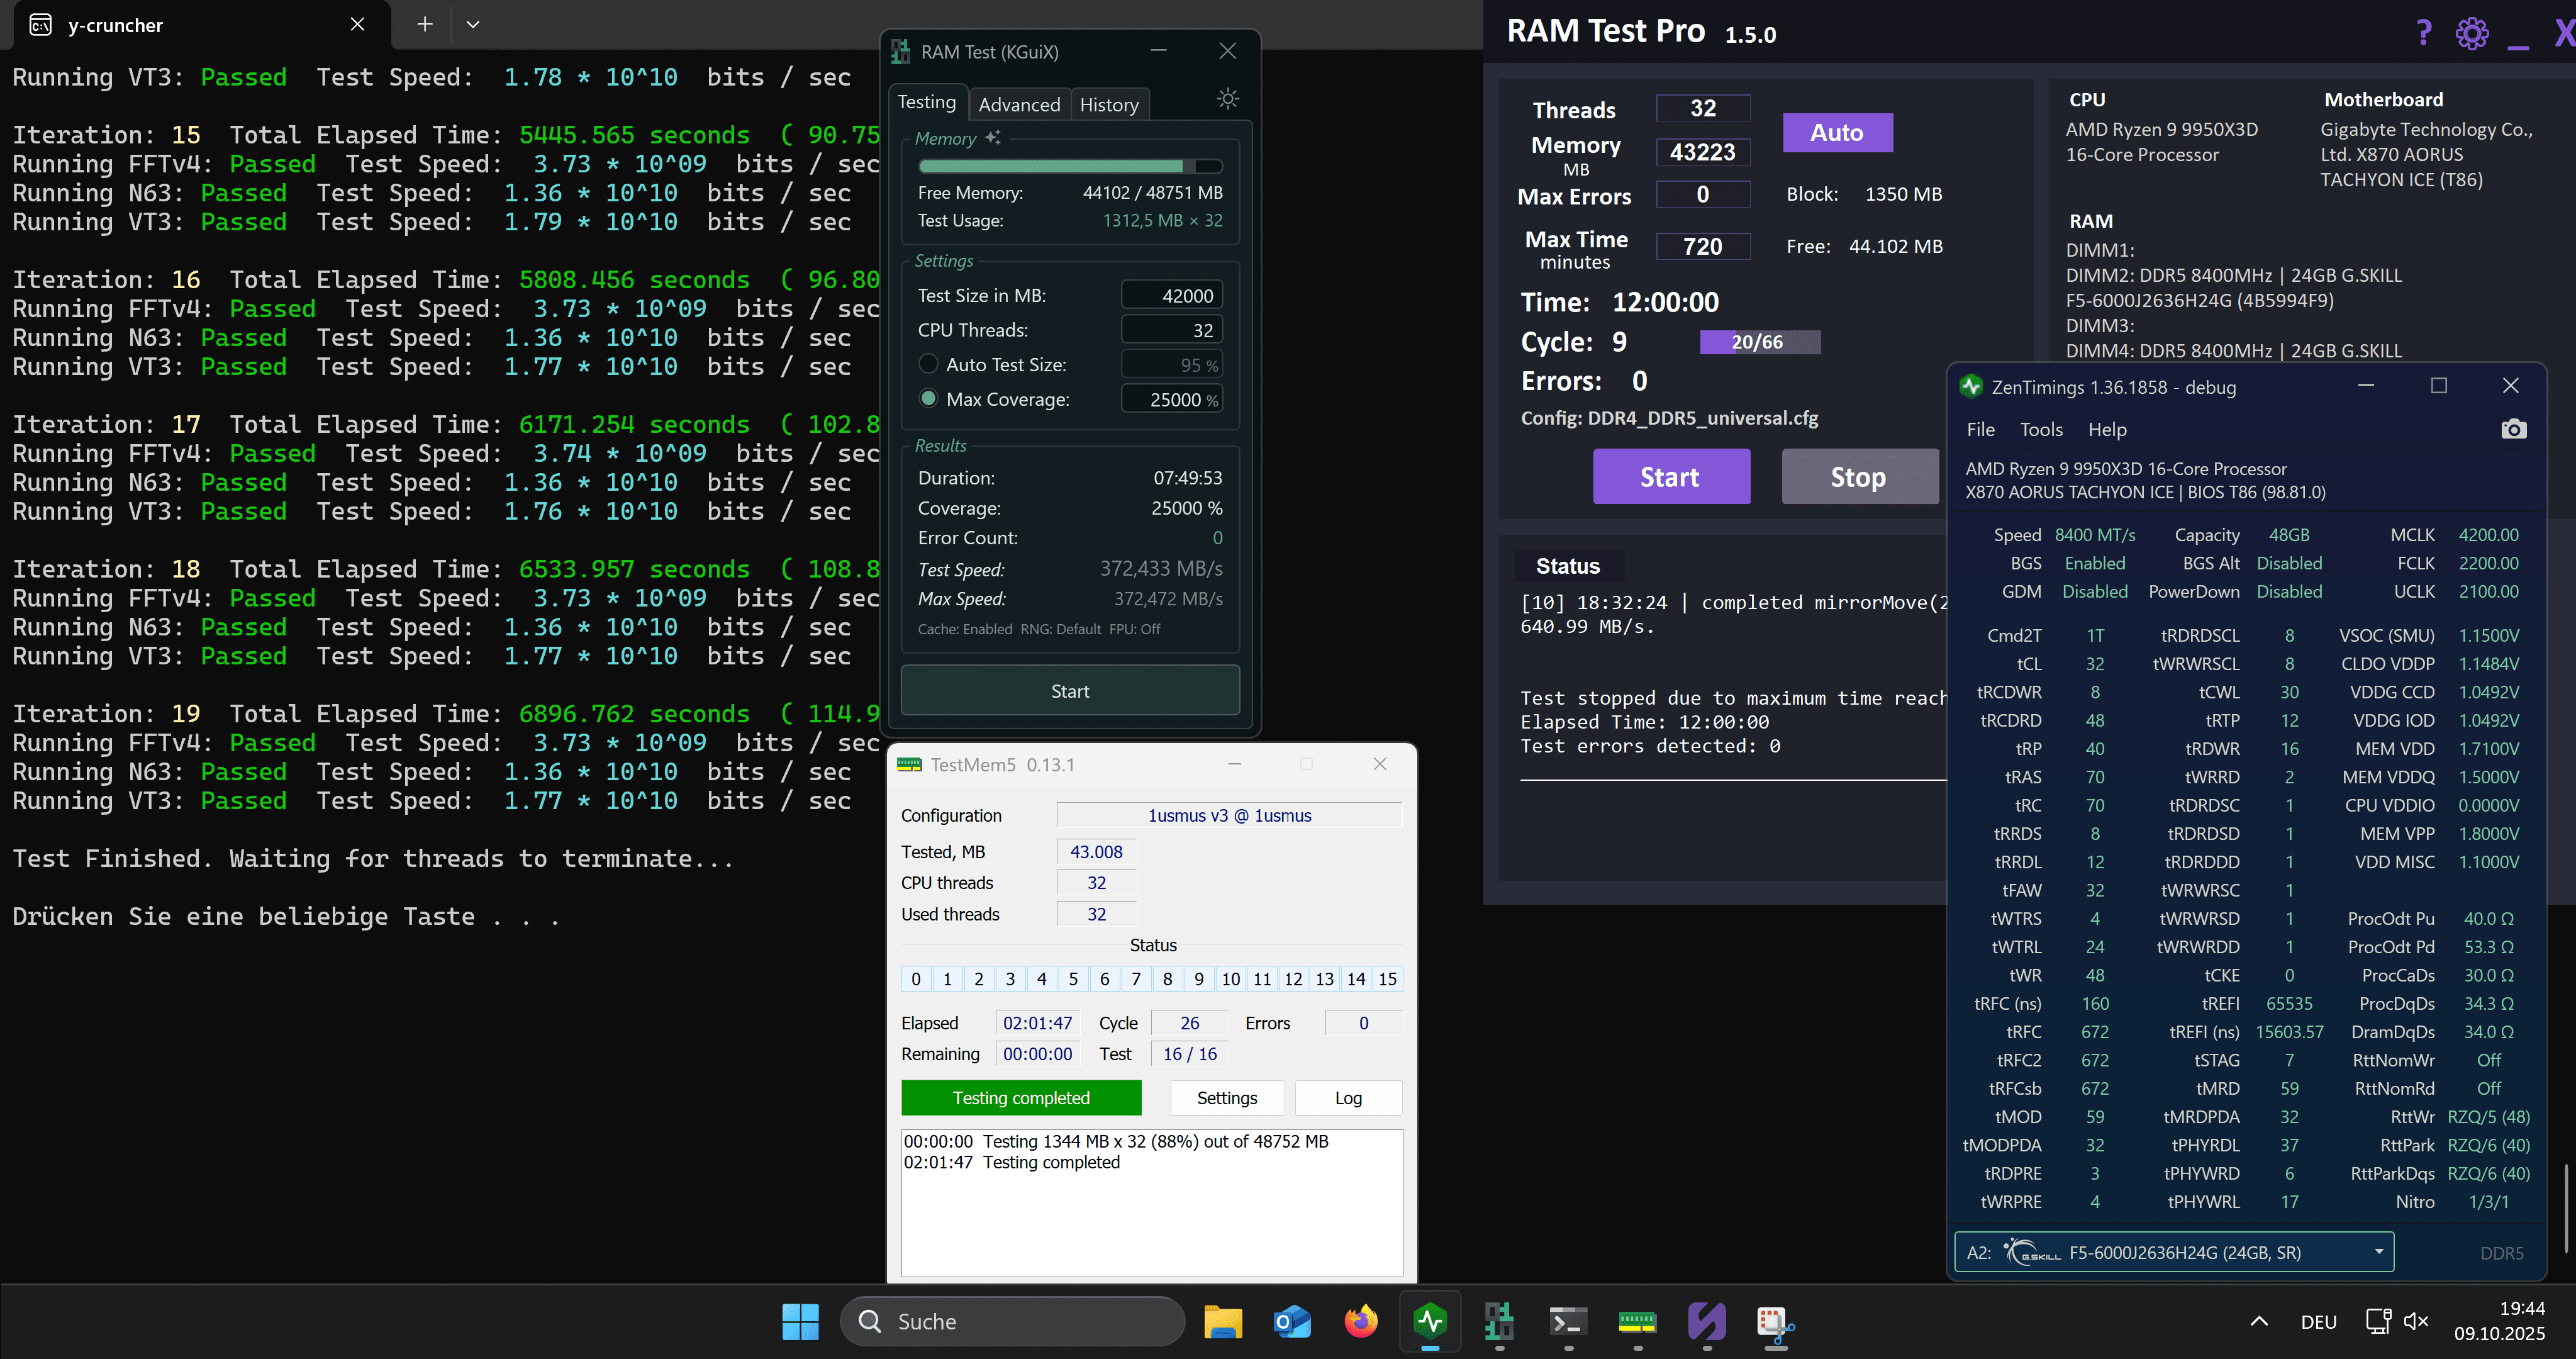Open the terminal tab dropdown chevron
The height and width of the screenshot is (1359, 2576).
pyautogui.click(x=473, y=25)
